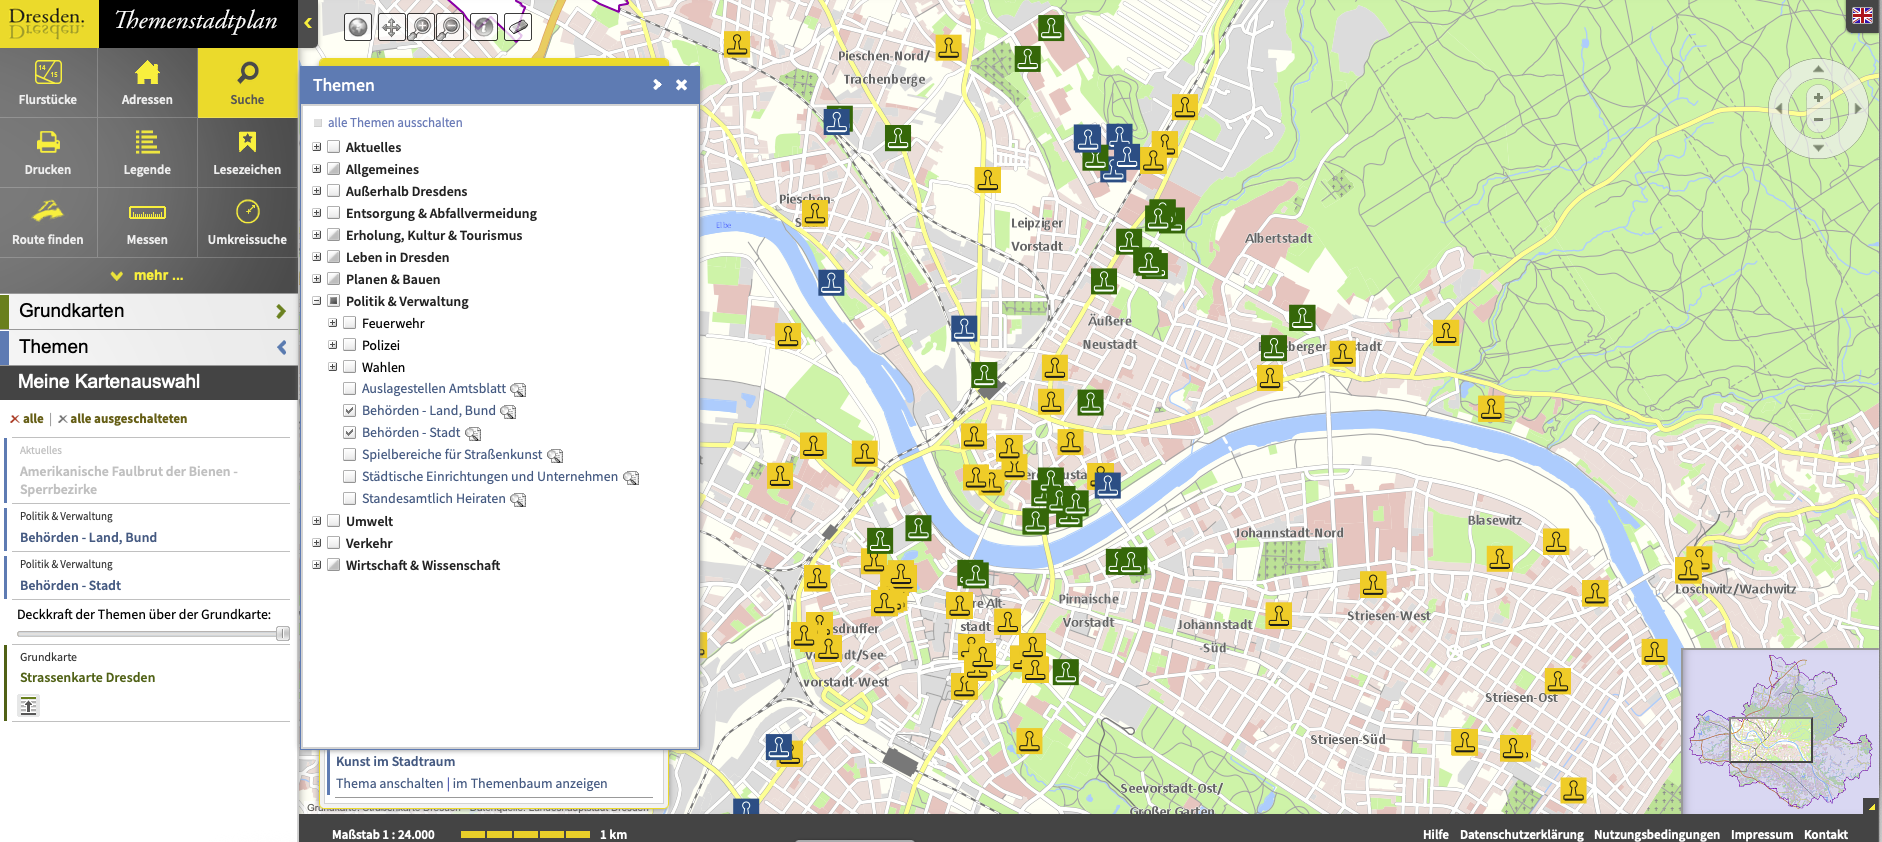The image size is (1882, 842).
Task: Move Strassenkarte layer to top icon
Action: 29,706
